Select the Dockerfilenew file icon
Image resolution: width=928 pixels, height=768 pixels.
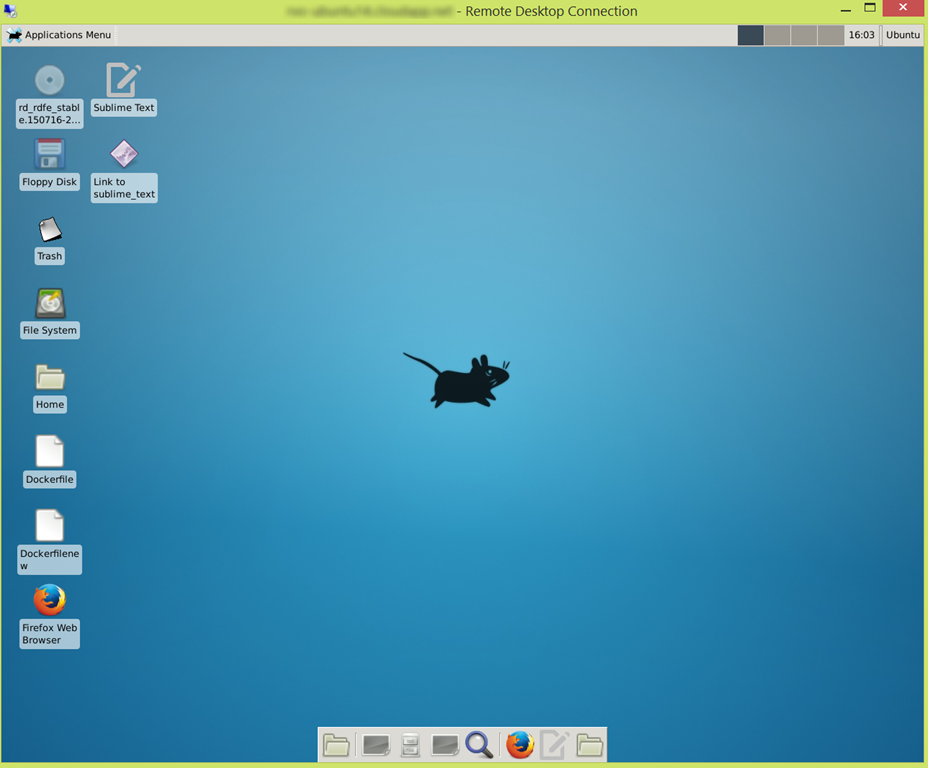[x=49, y=526]
